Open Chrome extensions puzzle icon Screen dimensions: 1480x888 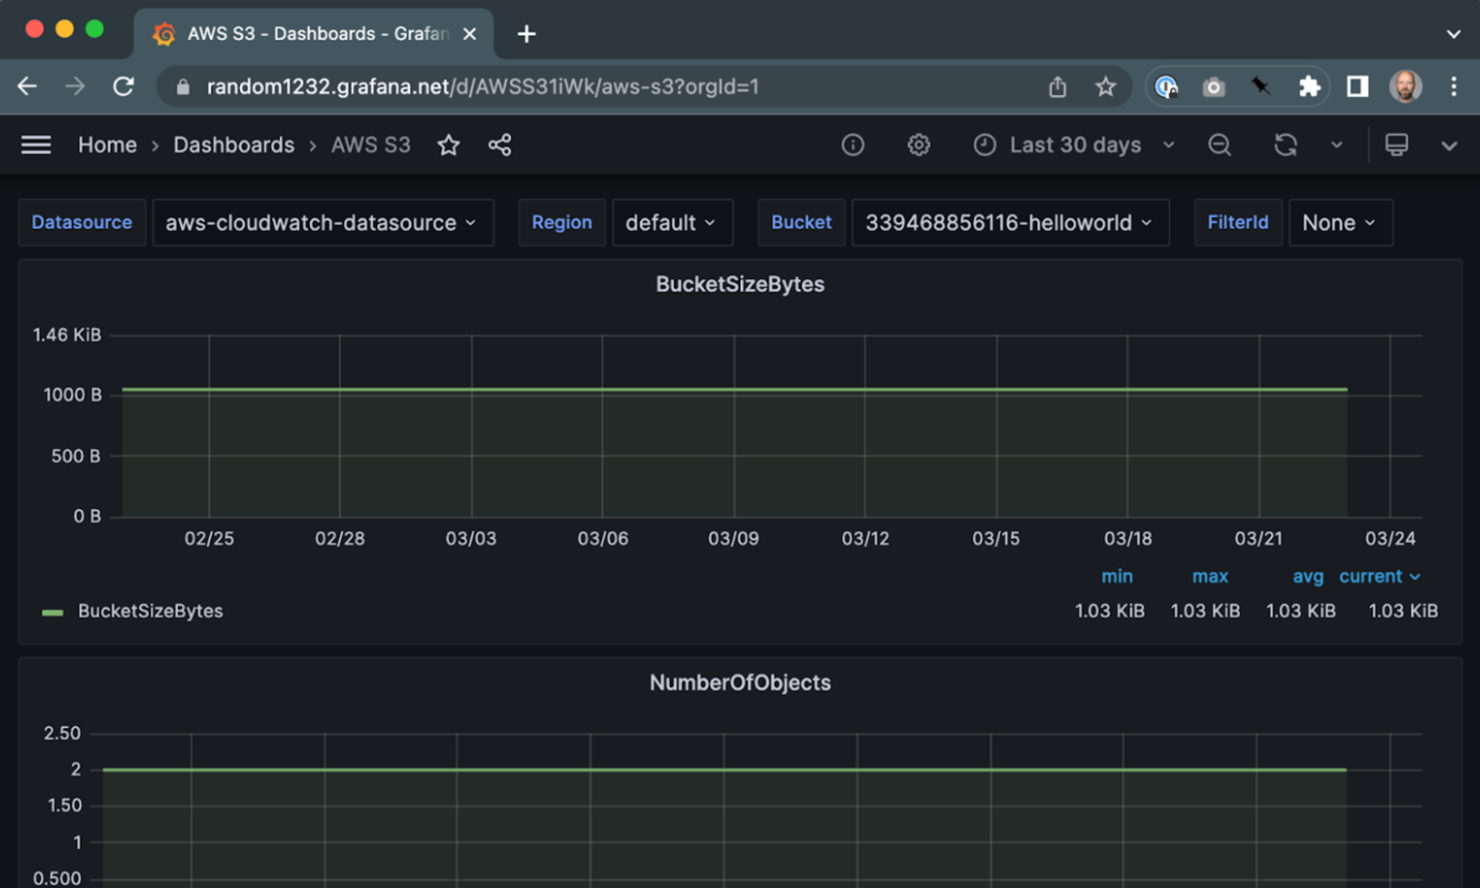pos(1309,86)
